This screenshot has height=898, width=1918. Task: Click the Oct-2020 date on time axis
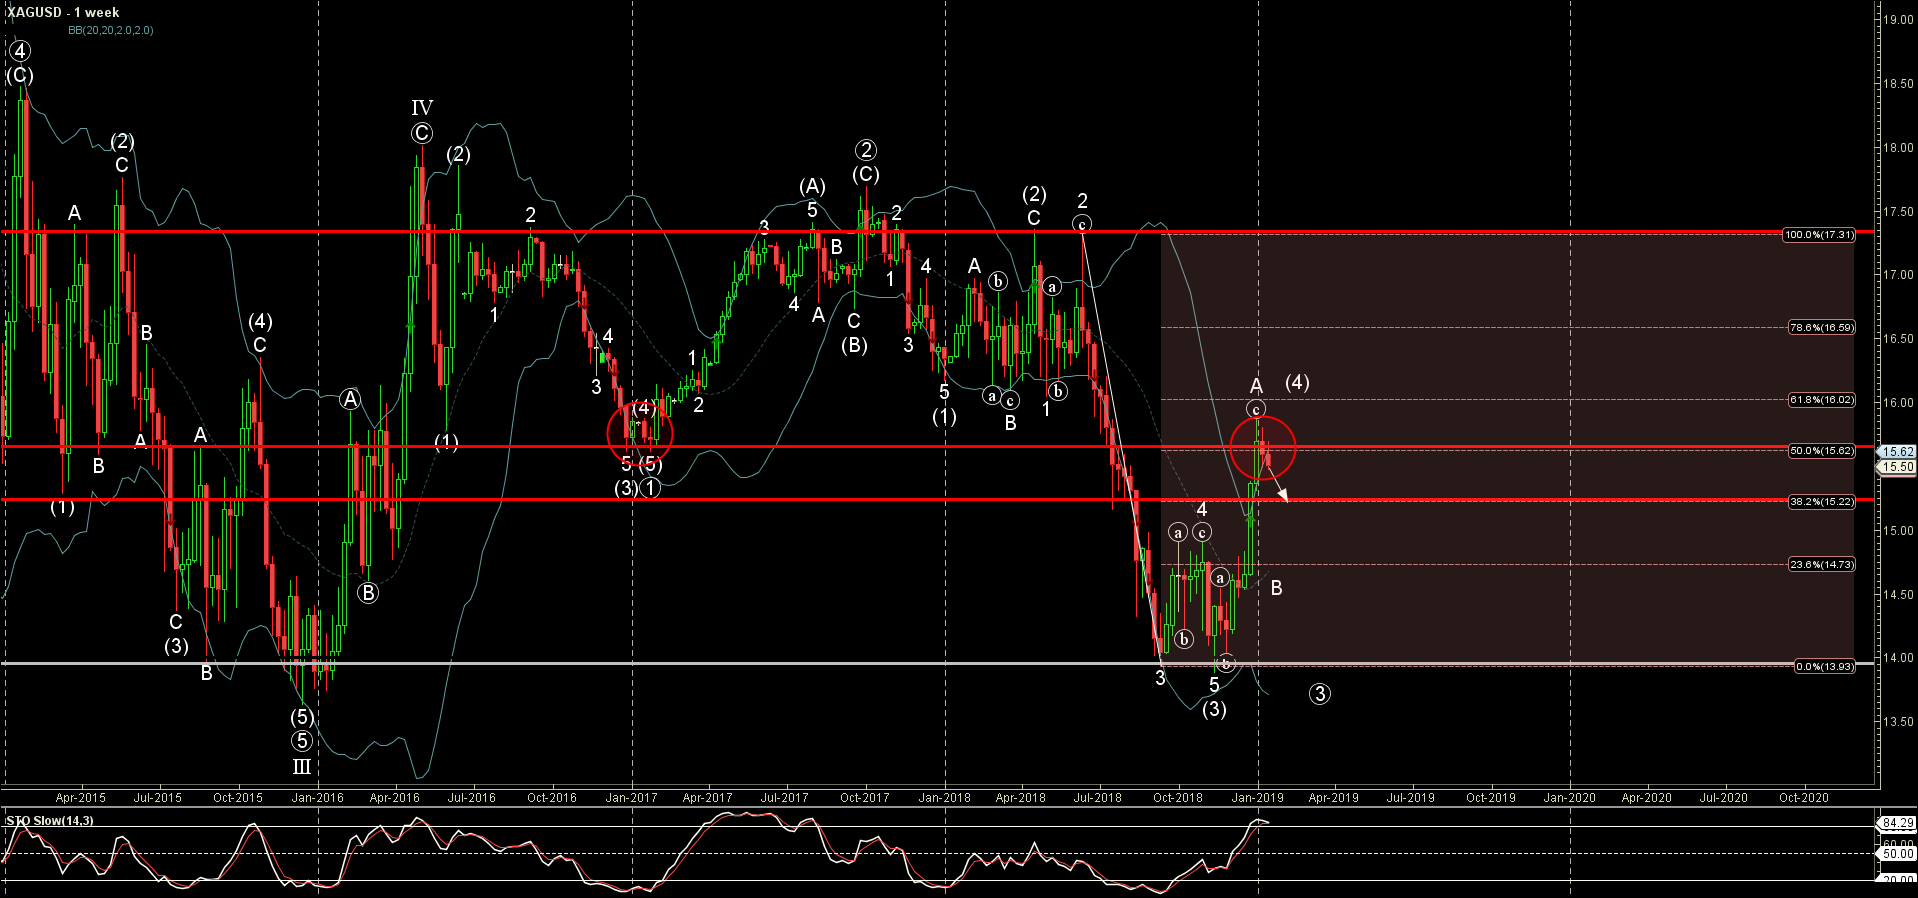pos(1803,798)
